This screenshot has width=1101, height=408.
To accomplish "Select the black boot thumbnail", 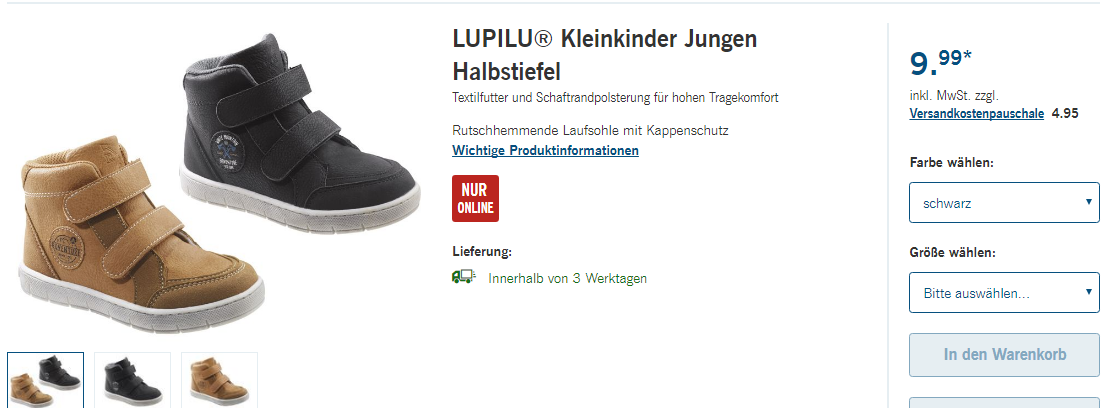I will (x=132, y=380).
